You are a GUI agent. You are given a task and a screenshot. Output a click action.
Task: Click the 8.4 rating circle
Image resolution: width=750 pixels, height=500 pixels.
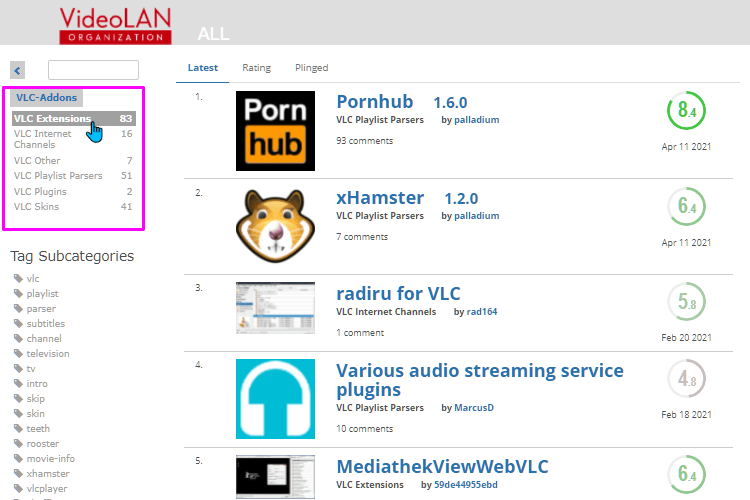tap(686, 111)
